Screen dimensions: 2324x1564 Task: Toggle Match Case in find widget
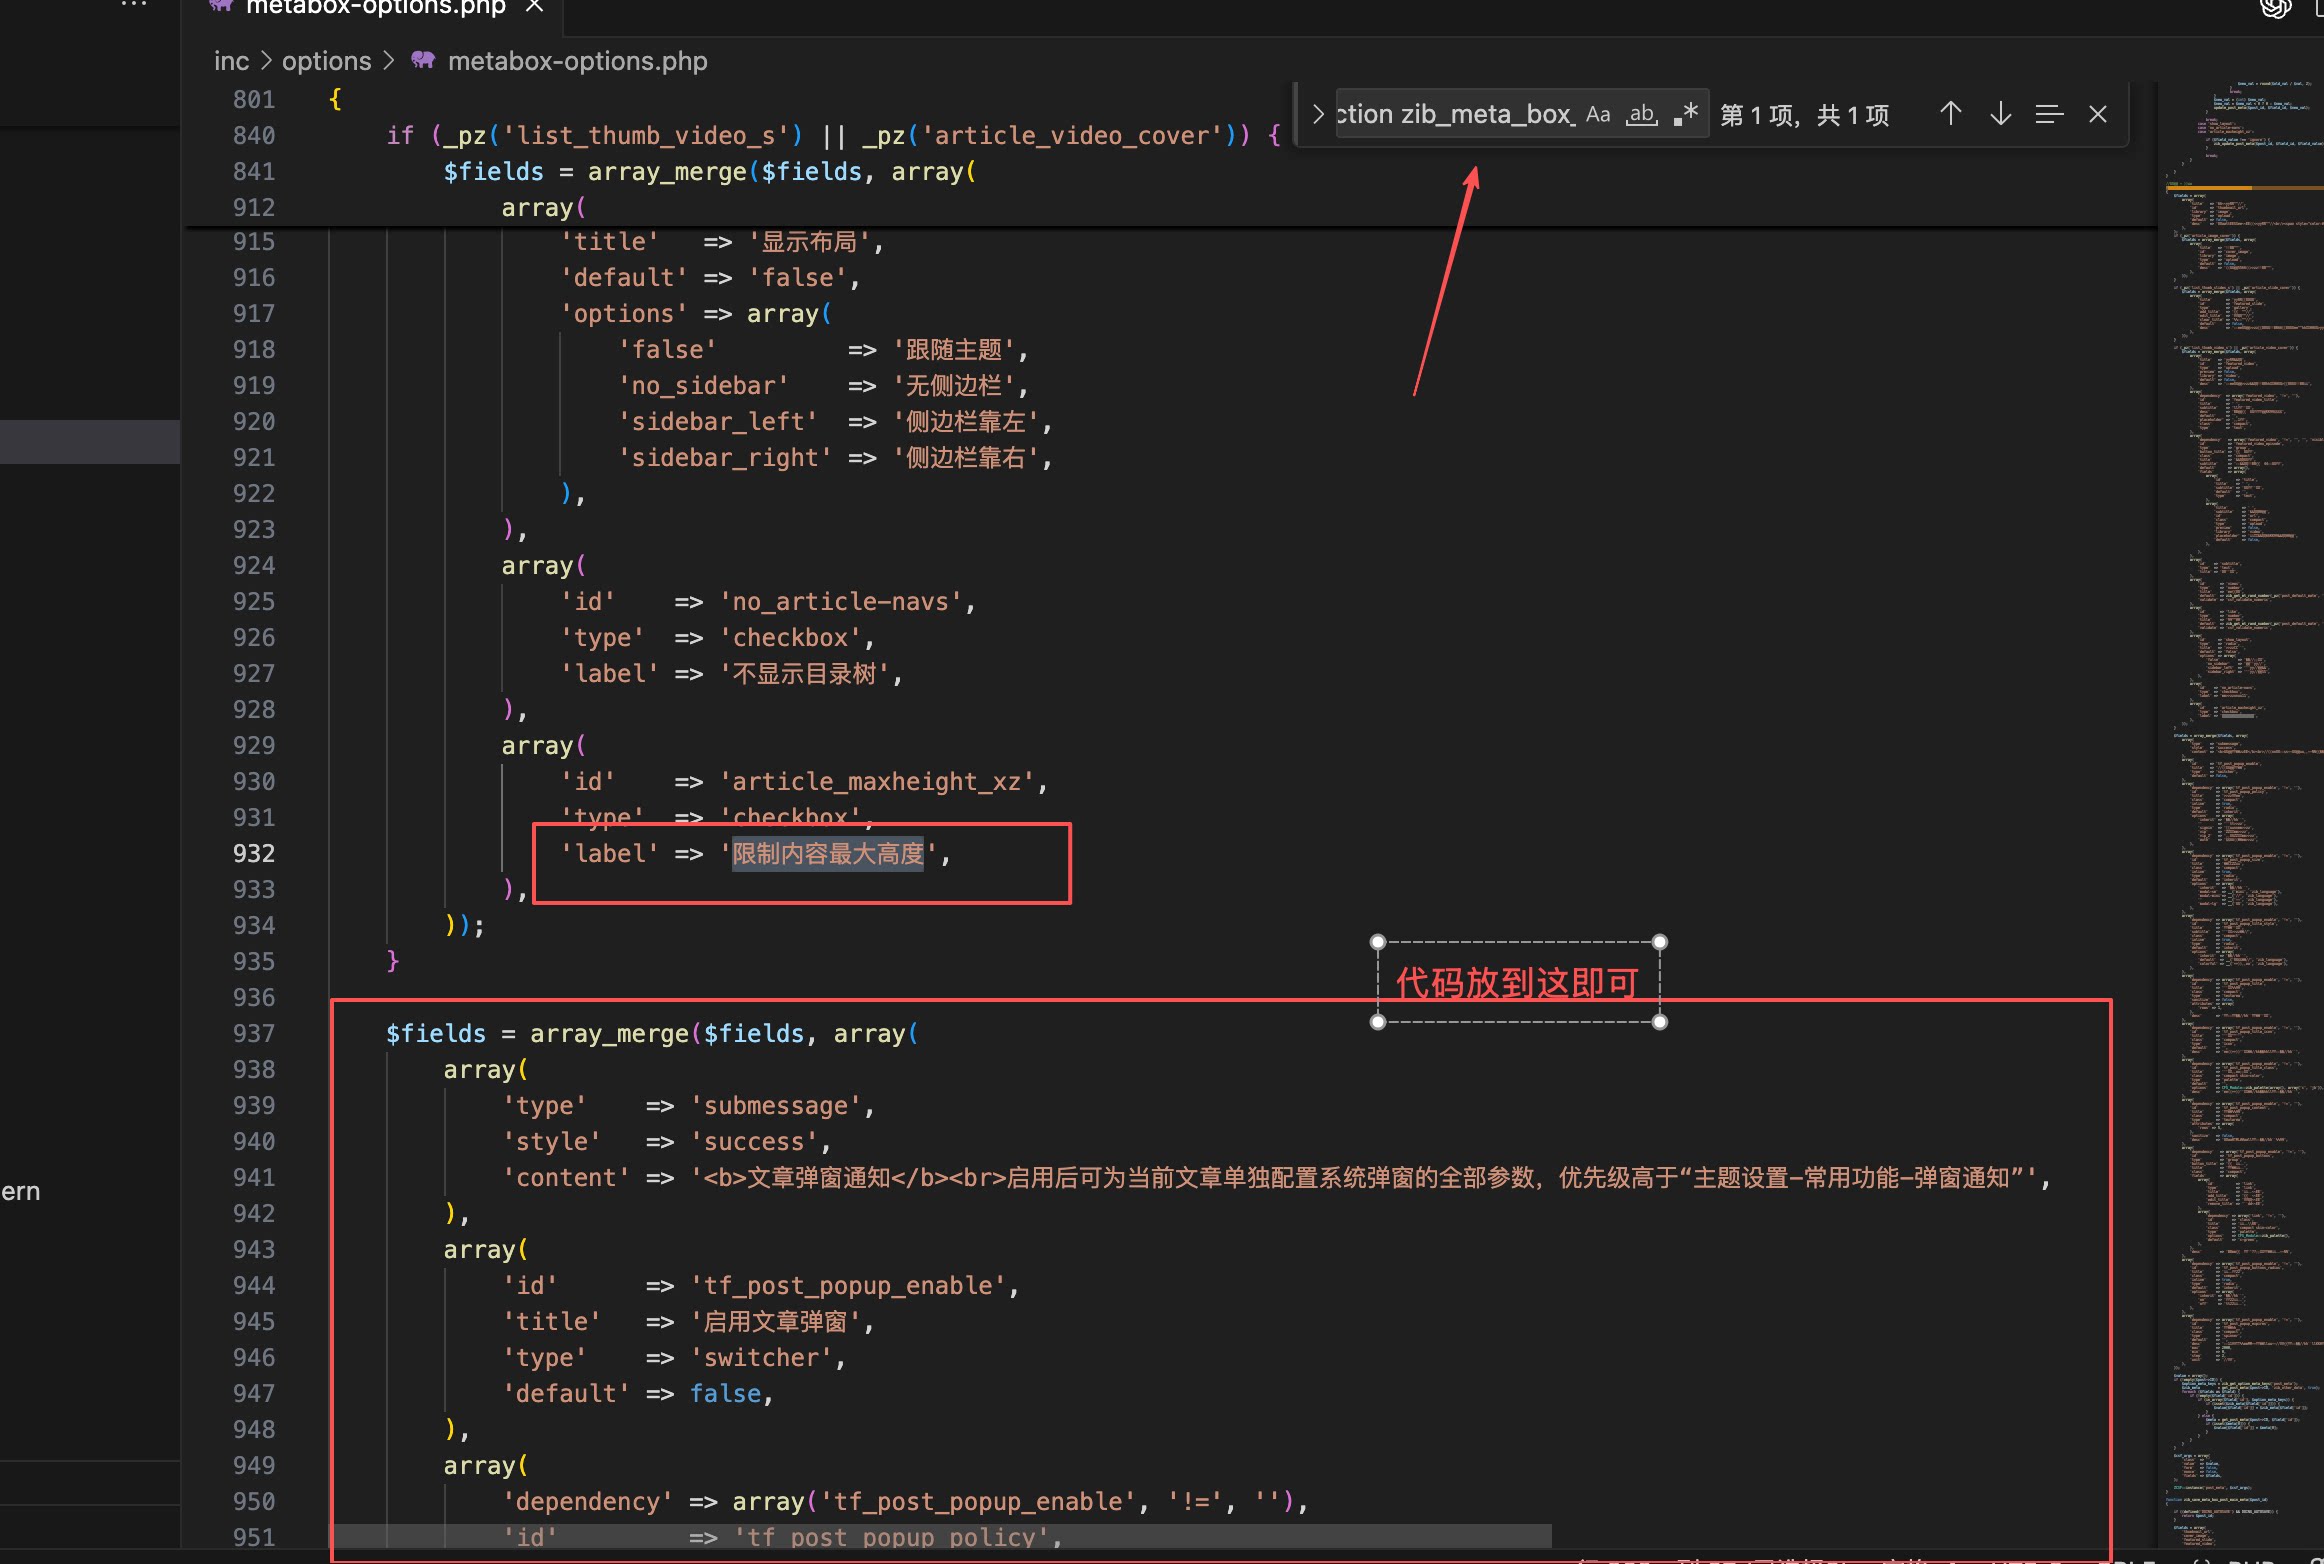pyautogui.click(x=1598, y=115)
